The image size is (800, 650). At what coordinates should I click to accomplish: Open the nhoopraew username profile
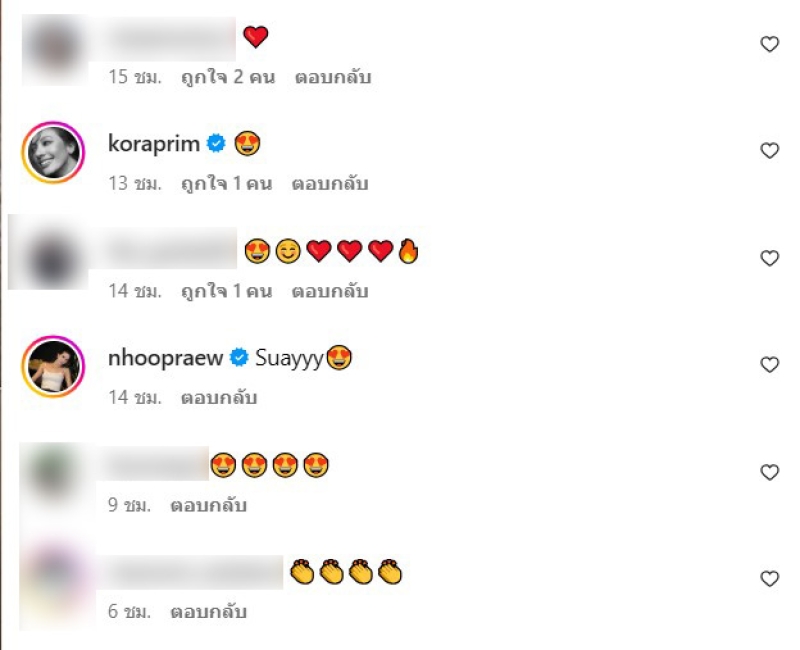pos(165,358)
